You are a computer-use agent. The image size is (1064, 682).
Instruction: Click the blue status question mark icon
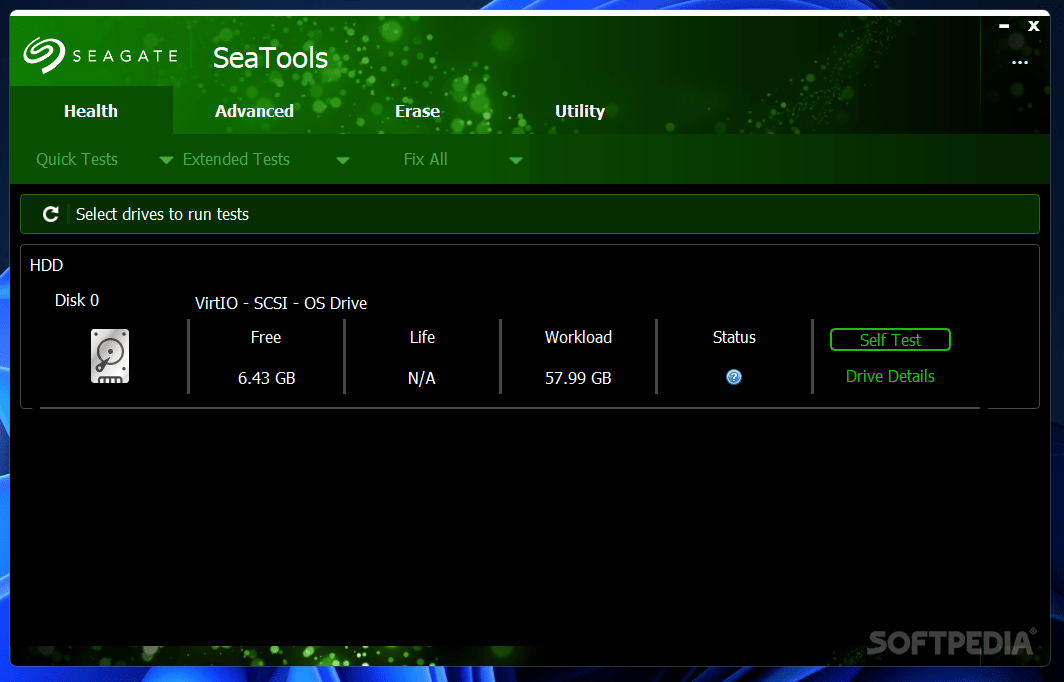pyautogui.click(x=734, y=377)
